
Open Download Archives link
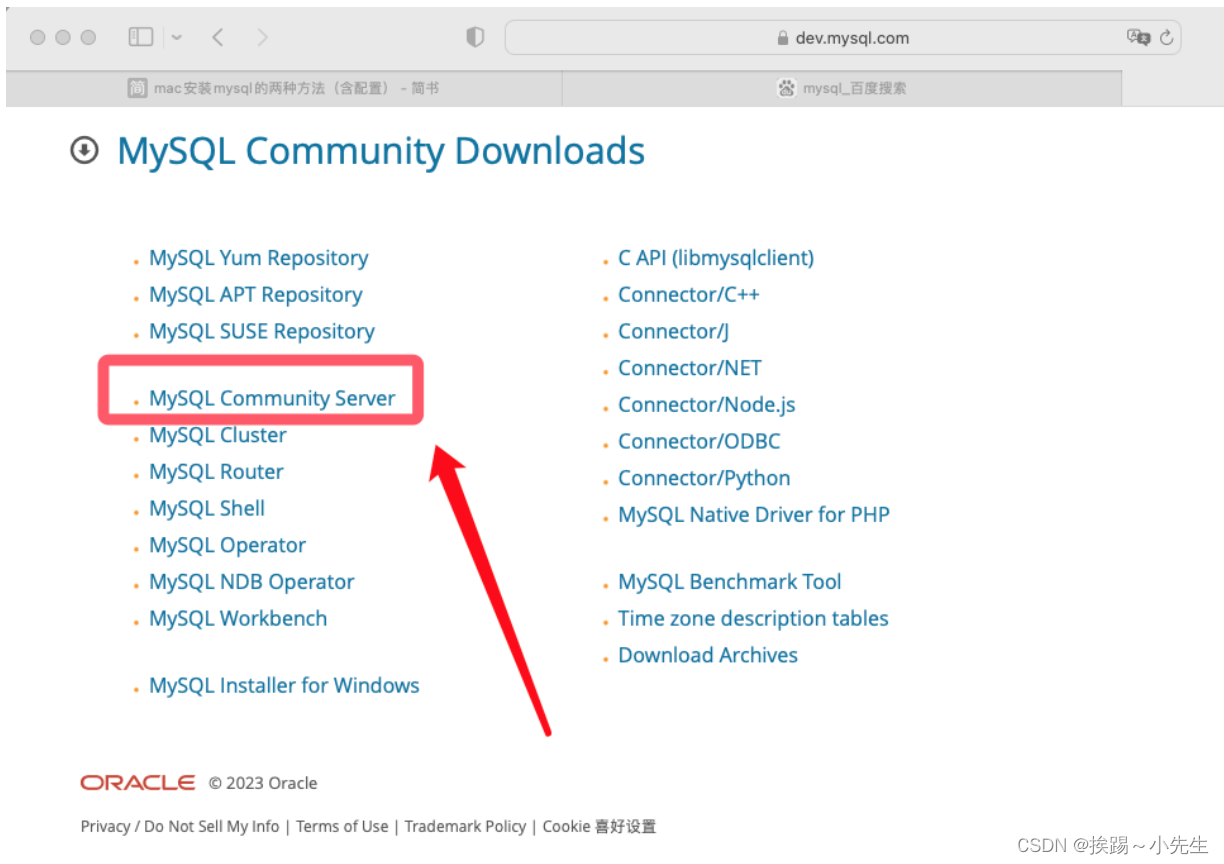(708, 656)
